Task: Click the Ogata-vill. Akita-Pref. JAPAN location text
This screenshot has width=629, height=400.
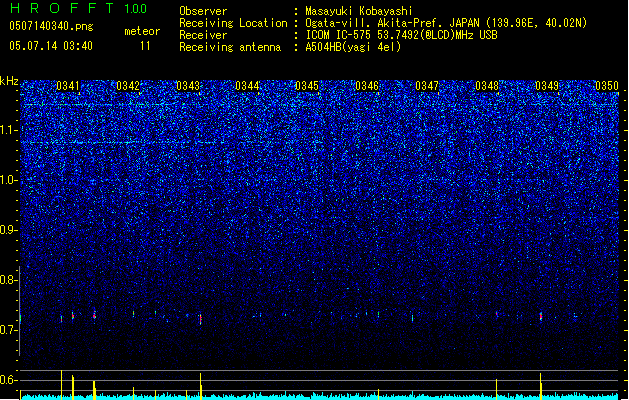Action: coord(446,23)
